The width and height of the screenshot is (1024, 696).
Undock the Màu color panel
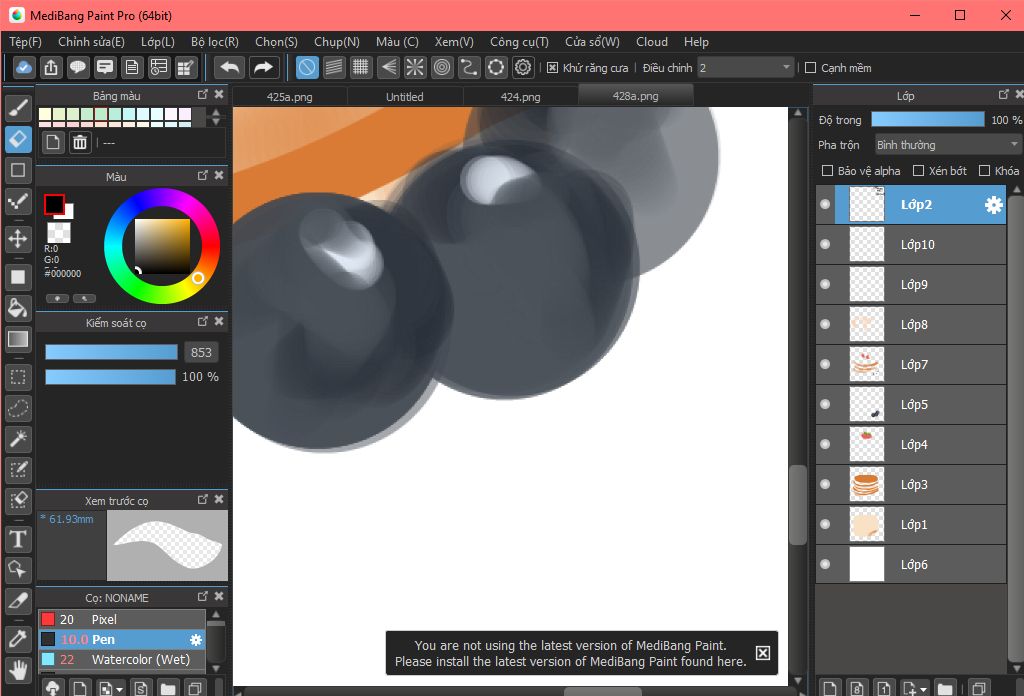tap(202, 176)
